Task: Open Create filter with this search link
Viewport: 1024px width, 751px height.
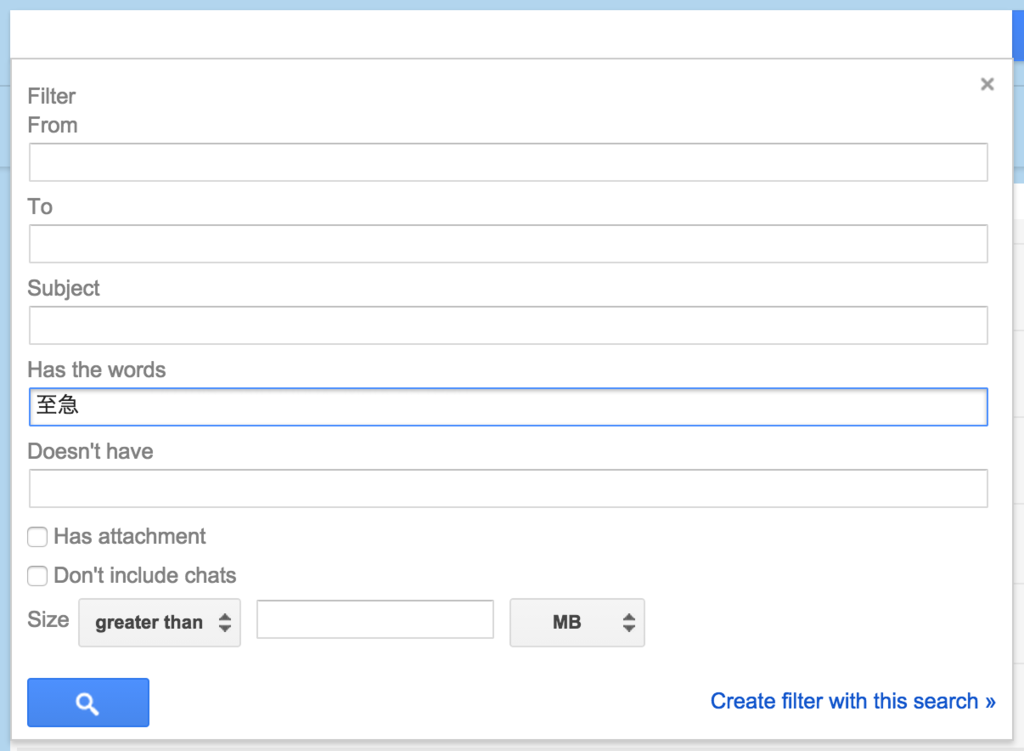Action: (852, 701)
